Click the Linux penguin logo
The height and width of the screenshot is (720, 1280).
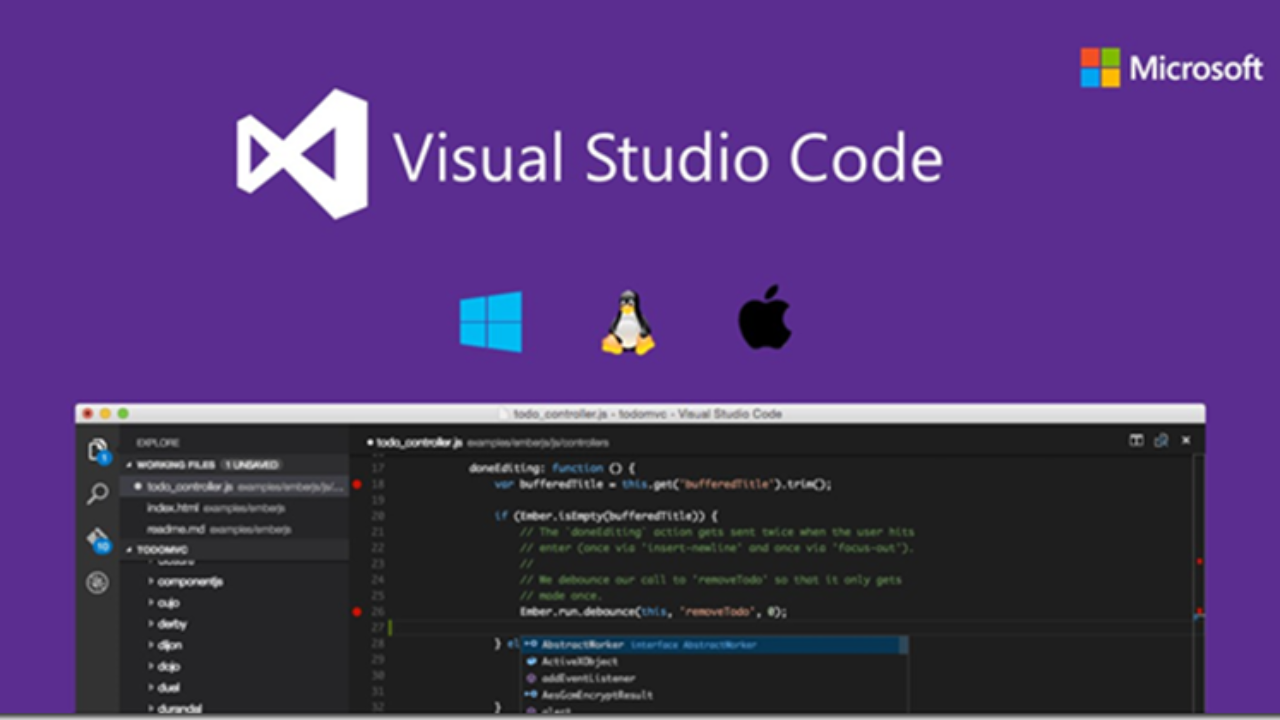(x=627, y=322)
